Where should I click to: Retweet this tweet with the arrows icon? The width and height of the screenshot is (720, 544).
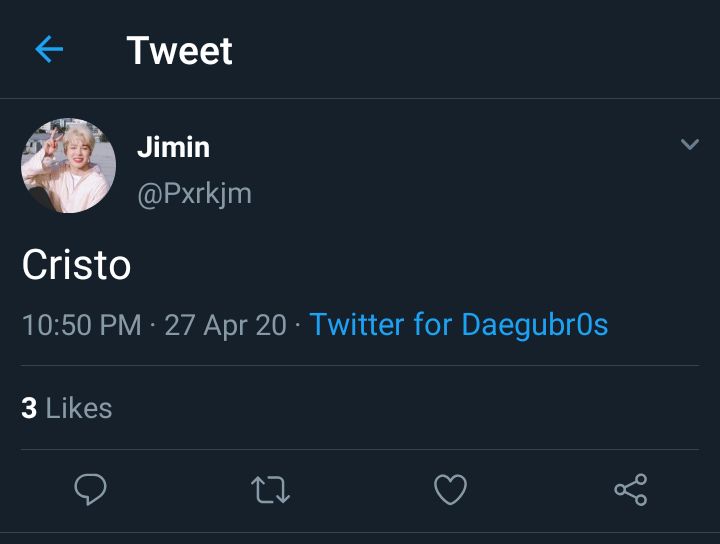tap(270, 490)
